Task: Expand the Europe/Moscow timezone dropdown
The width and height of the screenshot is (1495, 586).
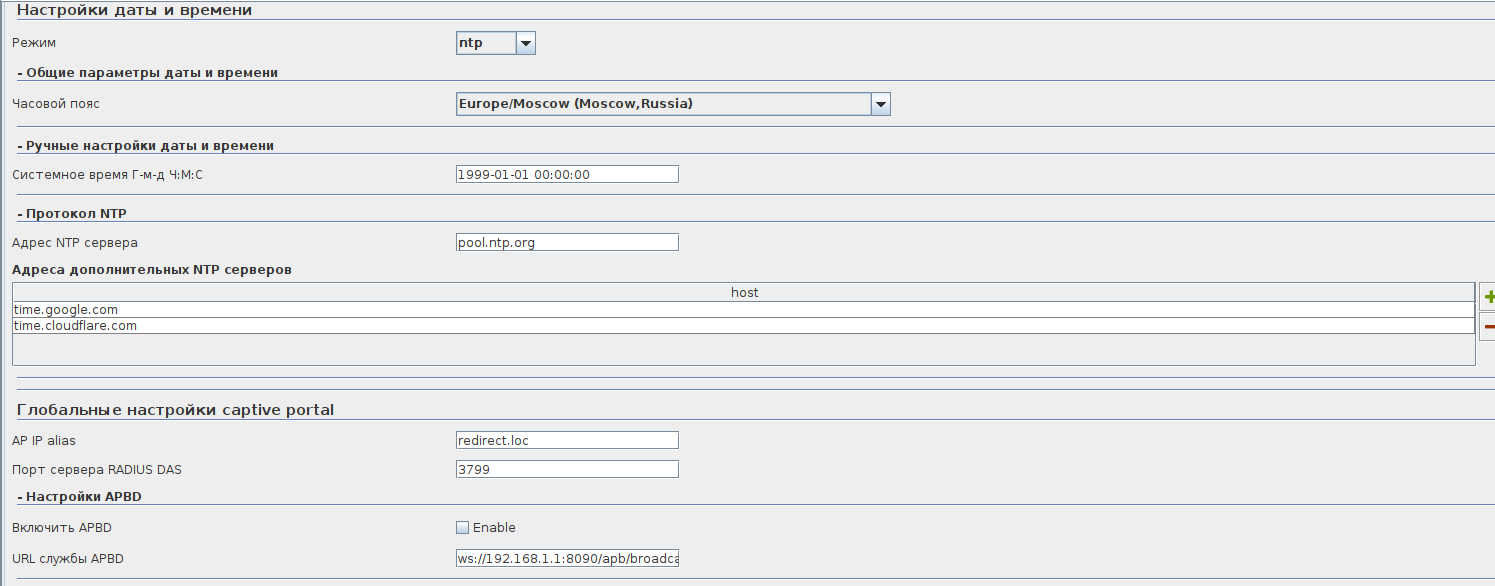Action: point(880,104)
